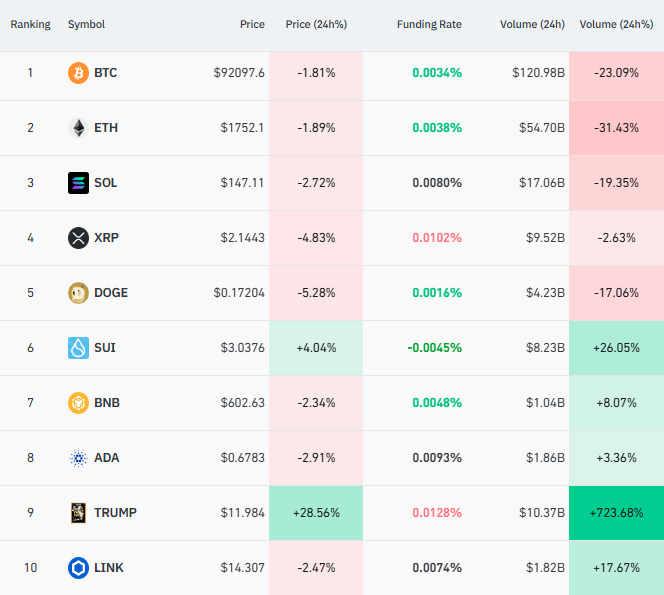Click the Symbol column header
This screenshot has height=595, width=664.
[86, 24]
